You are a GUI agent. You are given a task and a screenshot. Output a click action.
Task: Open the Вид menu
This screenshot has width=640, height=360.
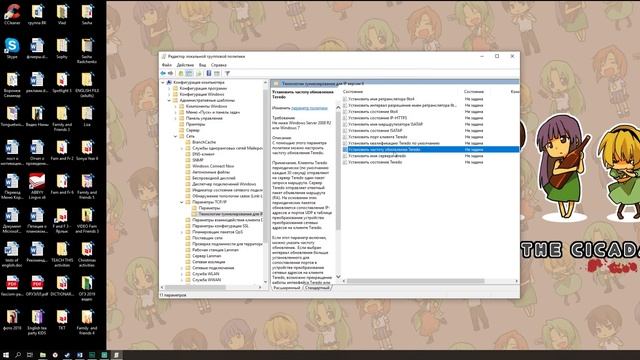[202, 65]
